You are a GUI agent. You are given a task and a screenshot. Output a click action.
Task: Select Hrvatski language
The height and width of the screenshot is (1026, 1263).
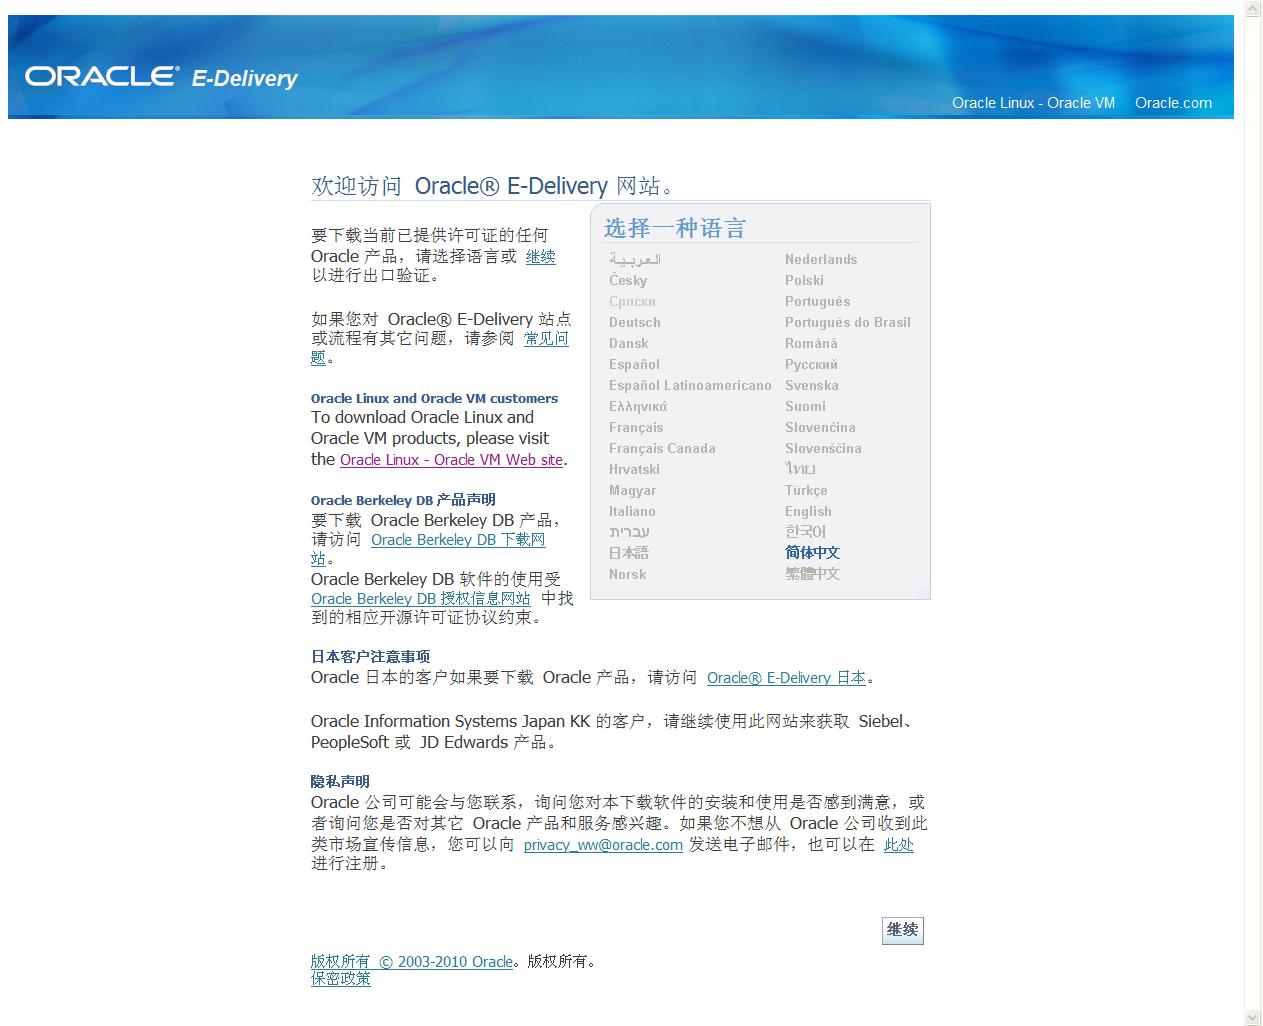(x=634, y=469)
